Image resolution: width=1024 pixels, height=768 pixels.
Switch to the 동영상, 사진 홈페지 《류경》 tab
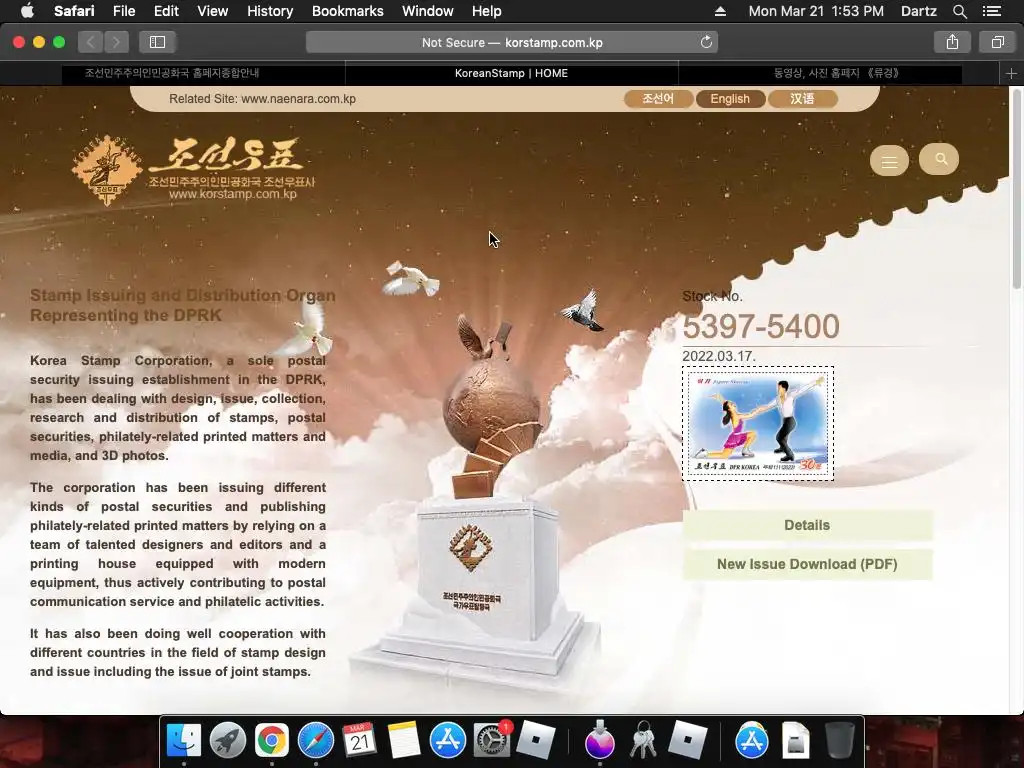point(837,73)
